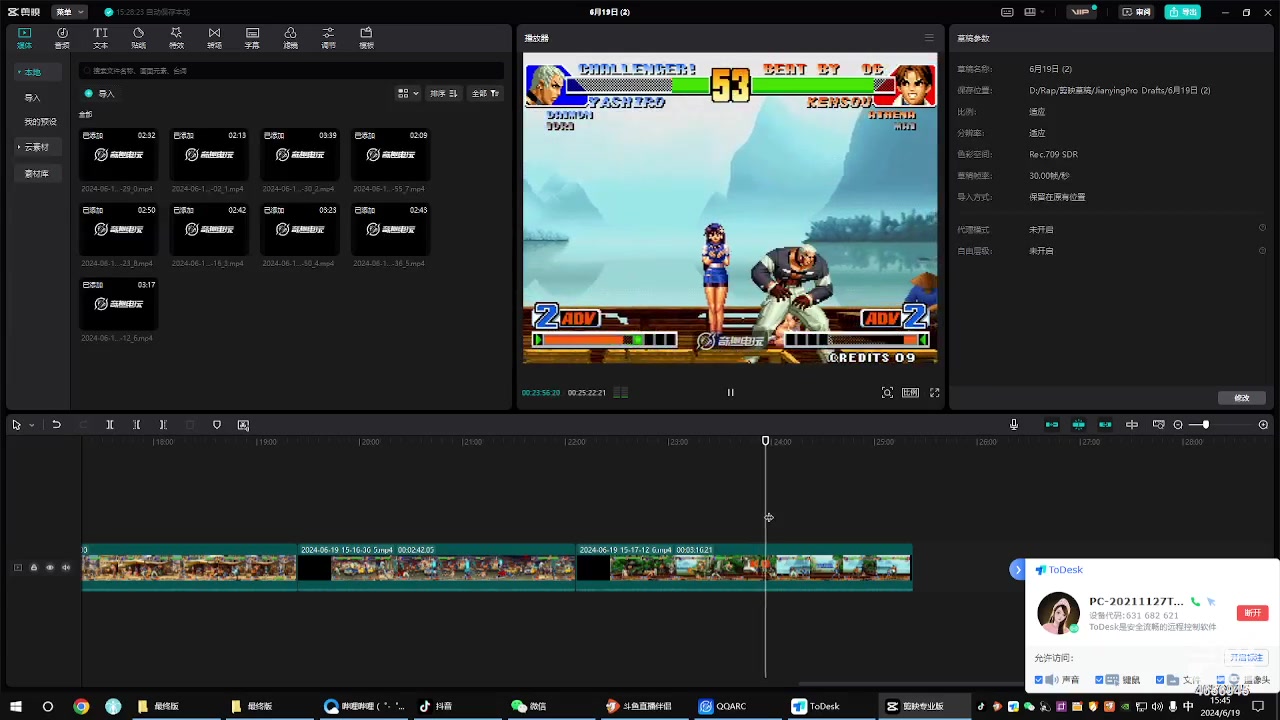Click the ToDesk 断开 disconnect button

click(x=1252, y=613)
